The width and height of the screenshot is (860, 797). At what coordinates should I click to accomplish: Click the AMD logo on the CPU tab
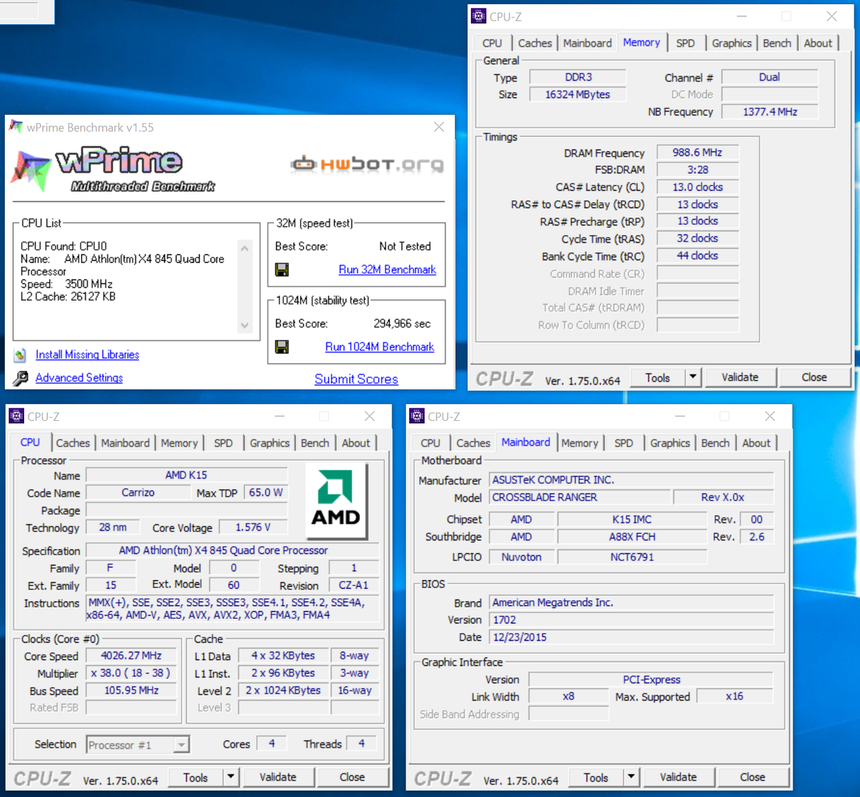tap(338, 502)
